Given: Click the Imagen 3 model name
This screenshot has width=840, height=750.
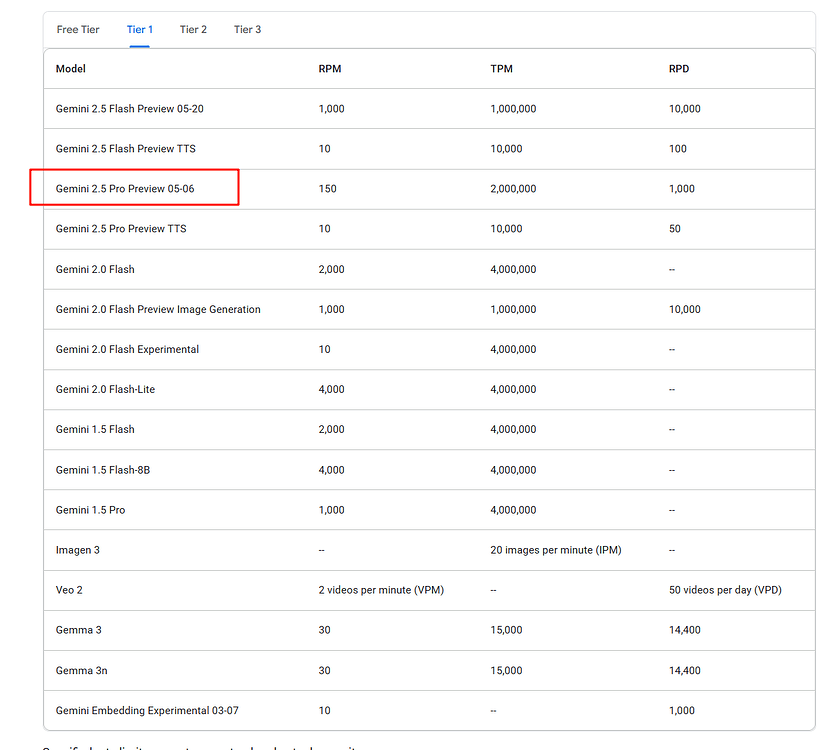Looking at the screenshot, I should (78, 550).
